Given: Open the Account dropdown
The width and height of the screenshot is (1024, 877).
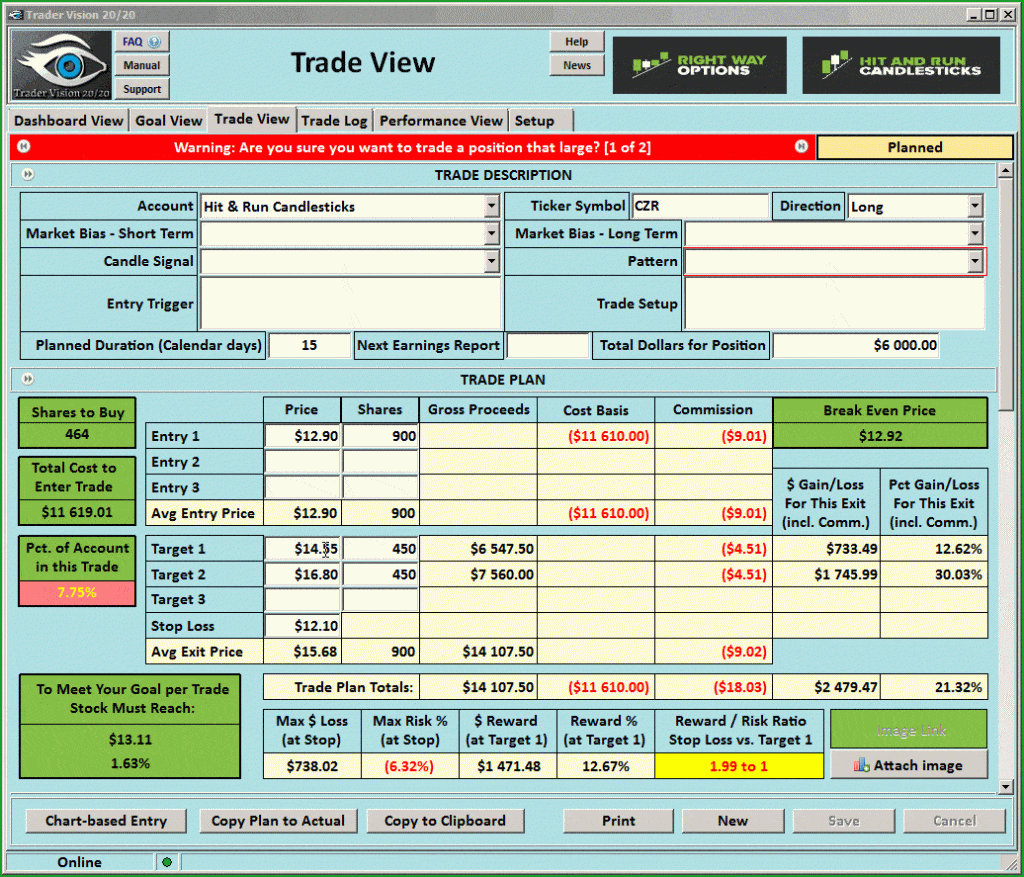Looking at the screenshot, I should click(x=491, y=207).
